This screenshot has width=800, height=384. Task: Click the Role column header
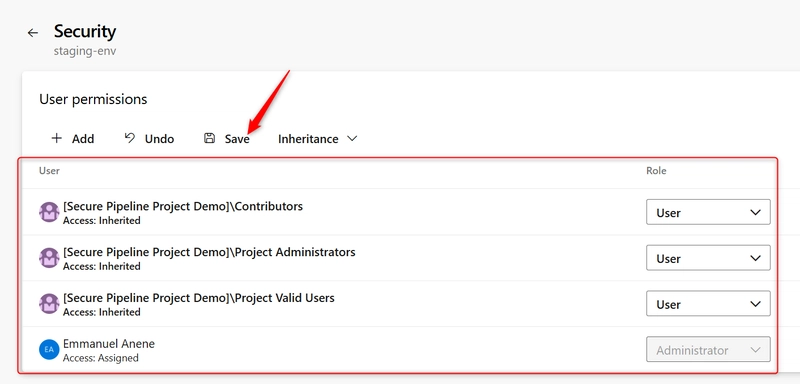[x=656, y=171]
